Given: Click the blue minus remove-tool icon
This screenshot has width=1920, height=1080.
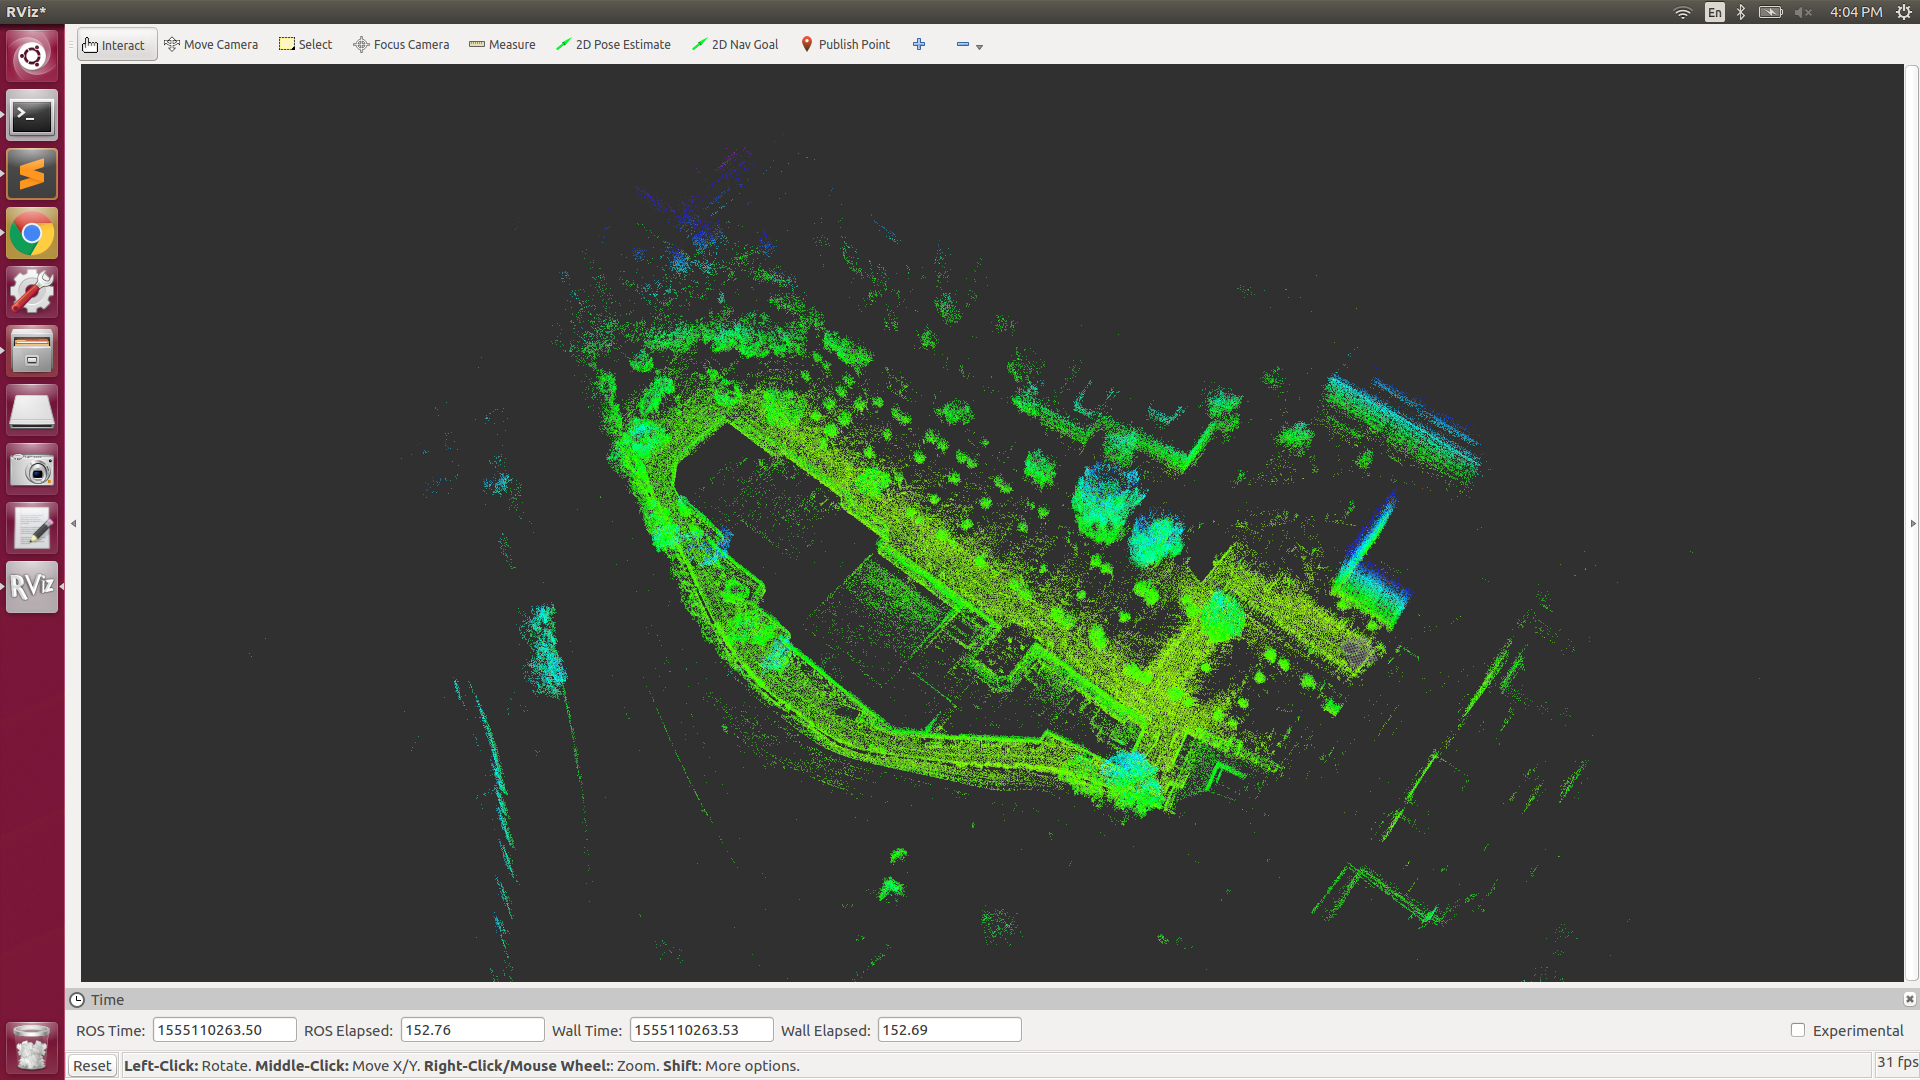Looking at the screenshot, I should [x=962, y=45].
